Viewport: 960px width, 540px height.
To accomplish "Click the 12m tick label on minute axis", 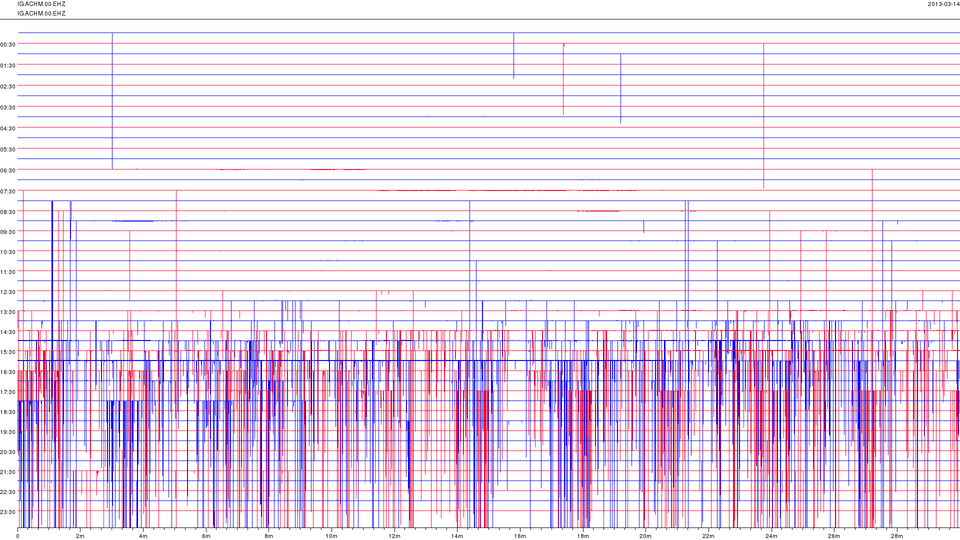I will click(x=394, y=536).
